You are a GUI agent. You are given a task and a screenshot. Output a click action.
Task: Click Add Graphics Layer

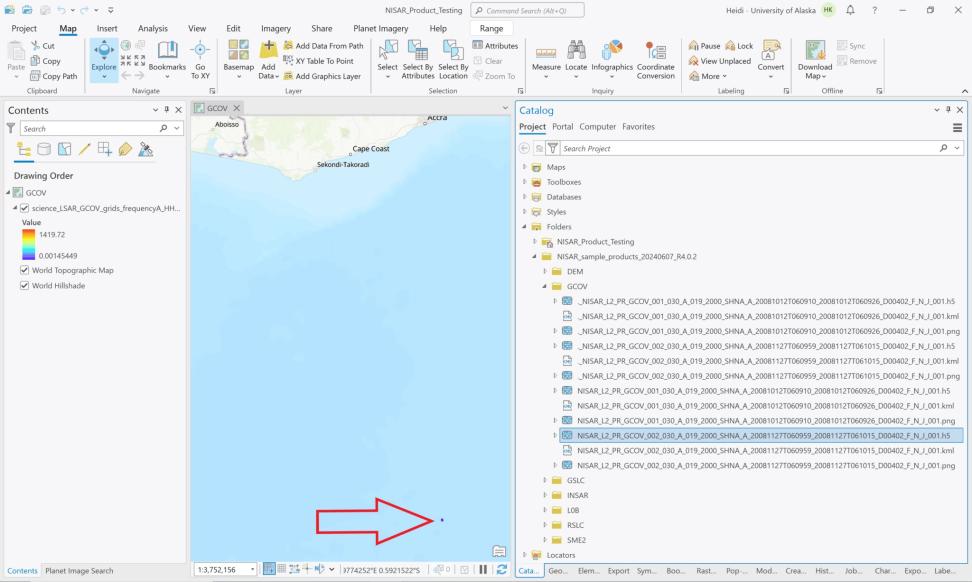[x=322, y=76]
